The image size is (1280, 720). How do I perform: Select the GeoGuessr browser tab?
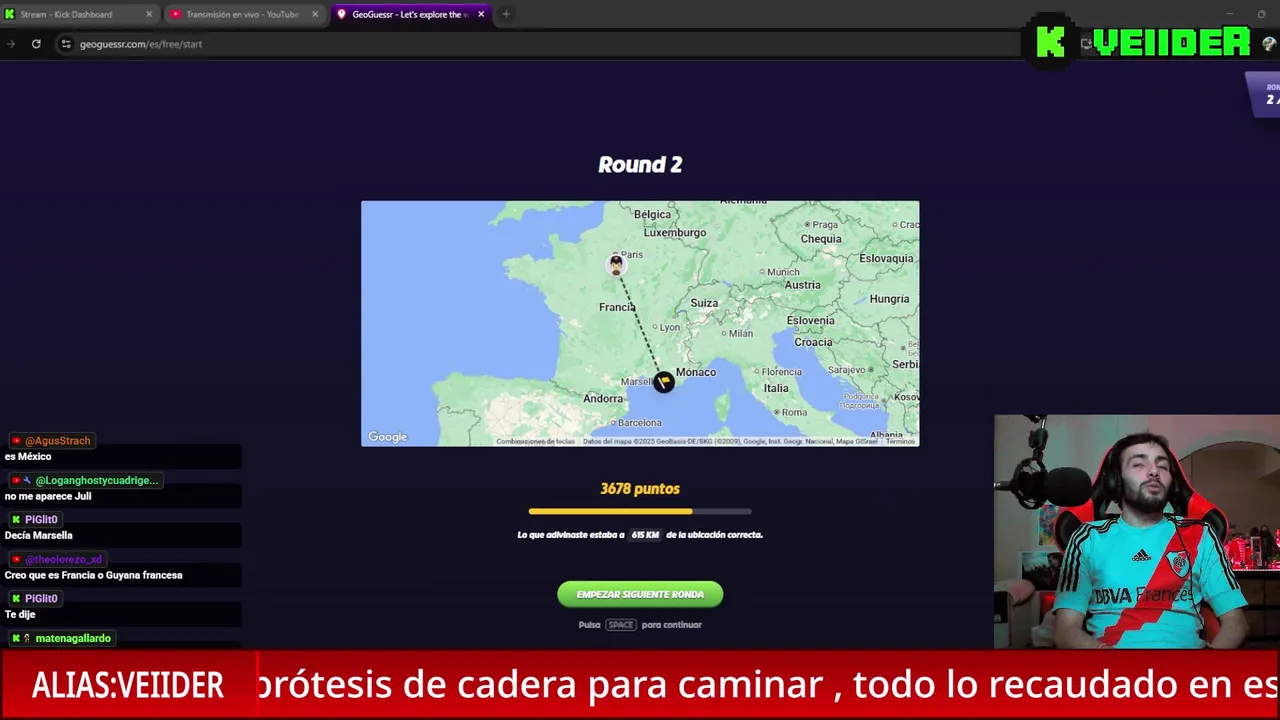[411, 14]
